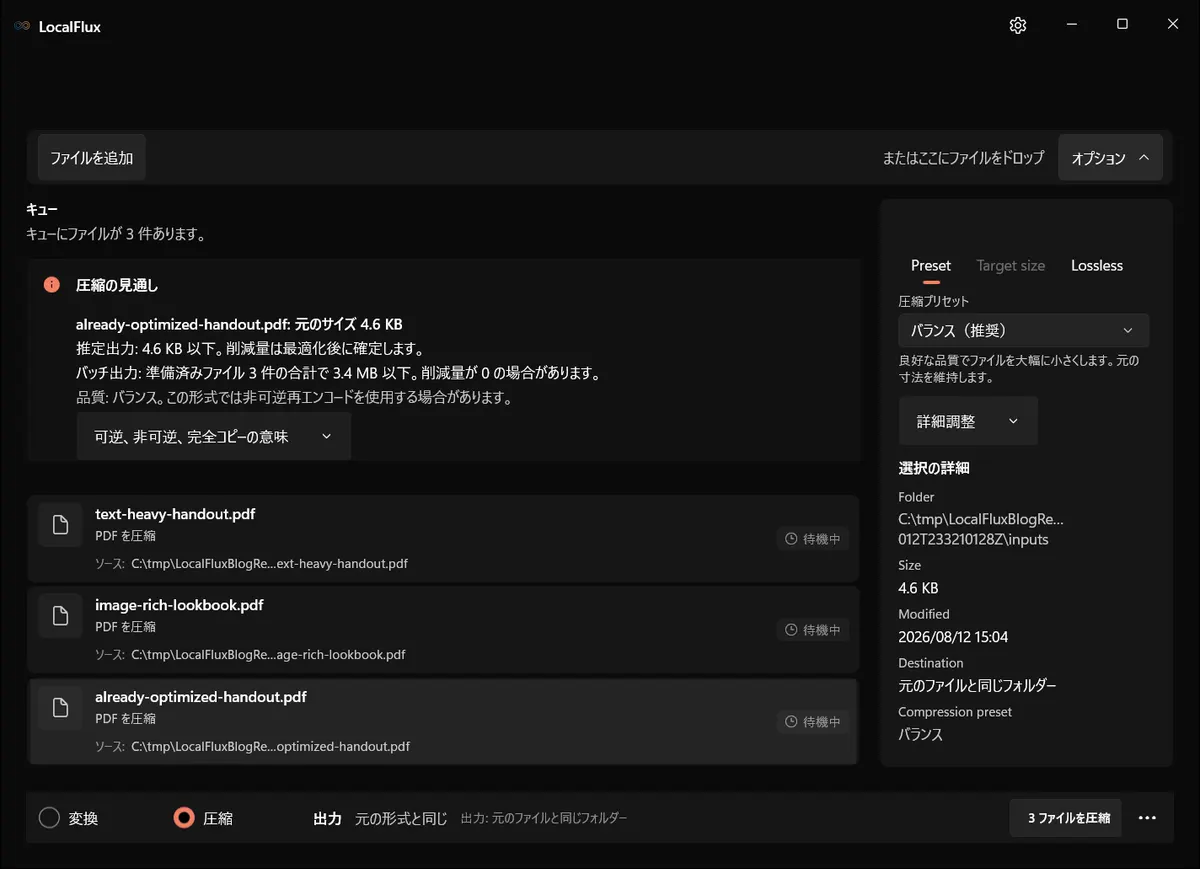Open the three-dot more options menu

[1147, 818]
